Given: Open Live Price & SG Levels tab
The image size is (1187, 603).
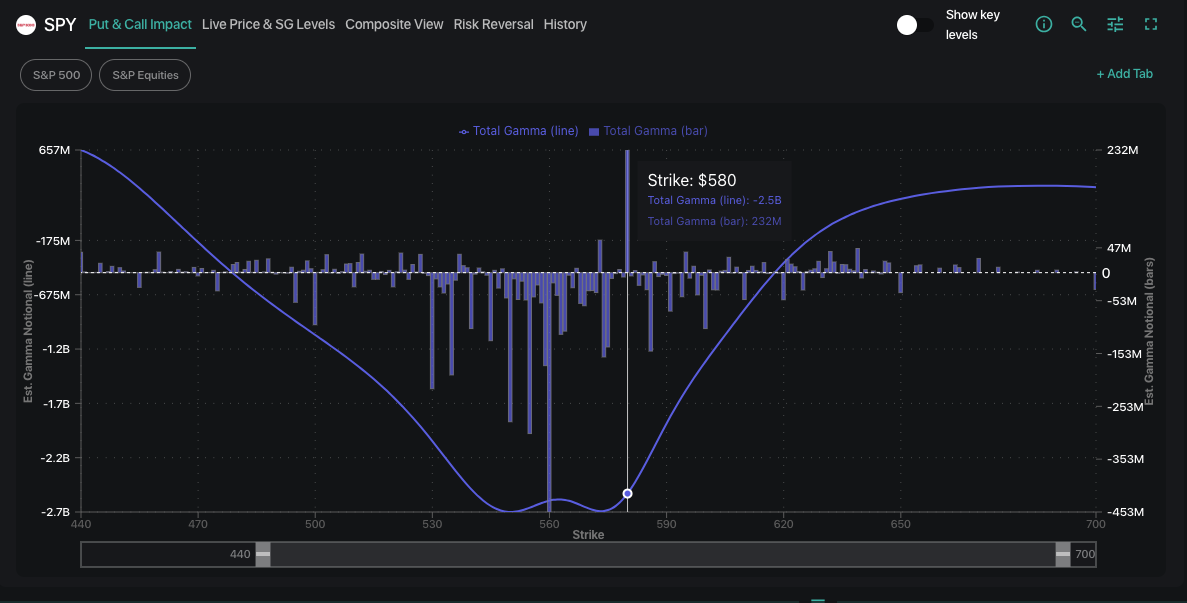Looking at the screenshot, I should point(268,24).
